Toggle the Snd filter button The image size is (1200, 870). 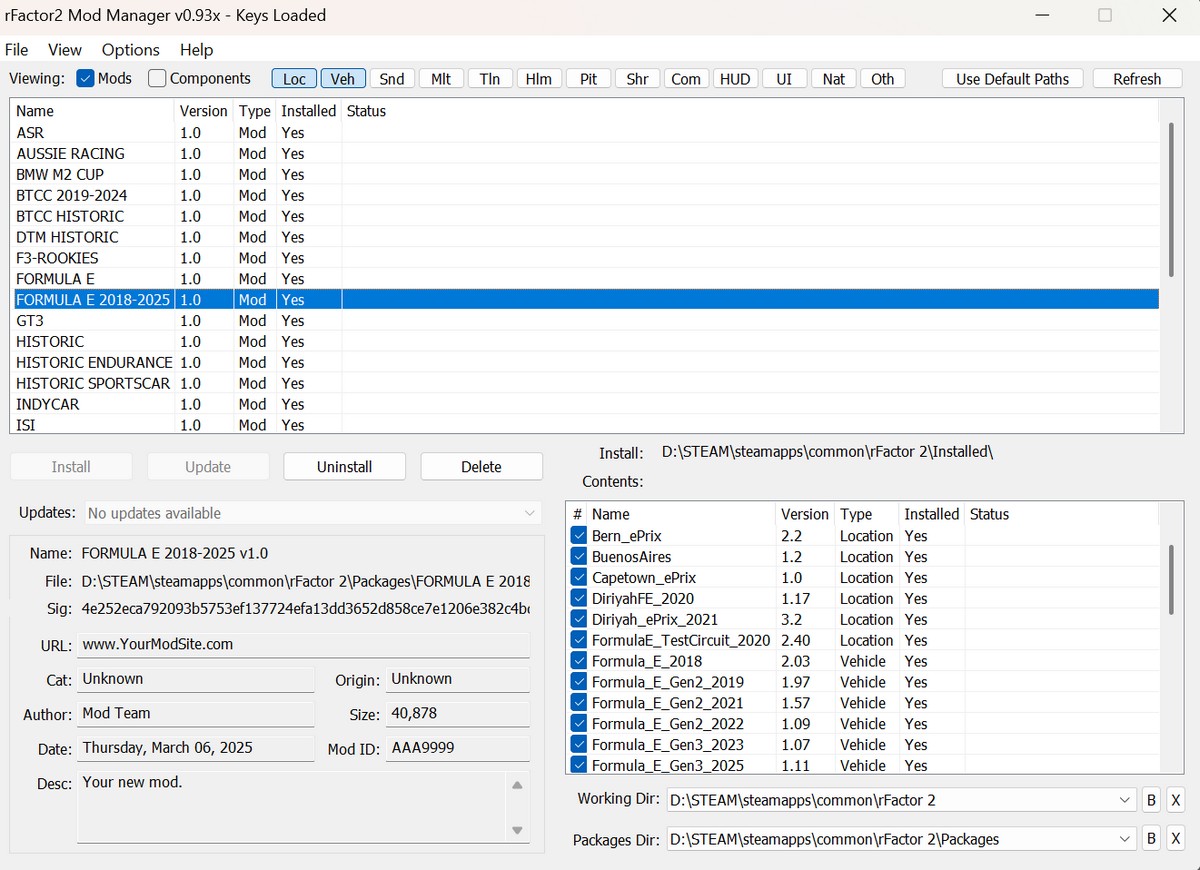coord(392,79)
